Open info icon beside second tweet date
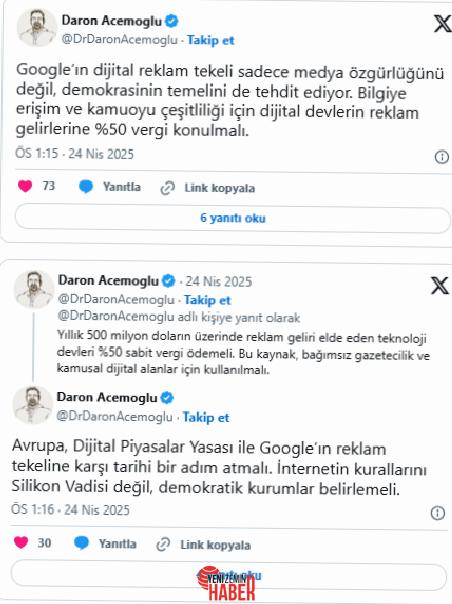This screenshot has width=452, height=604. (x=438, y=513)
